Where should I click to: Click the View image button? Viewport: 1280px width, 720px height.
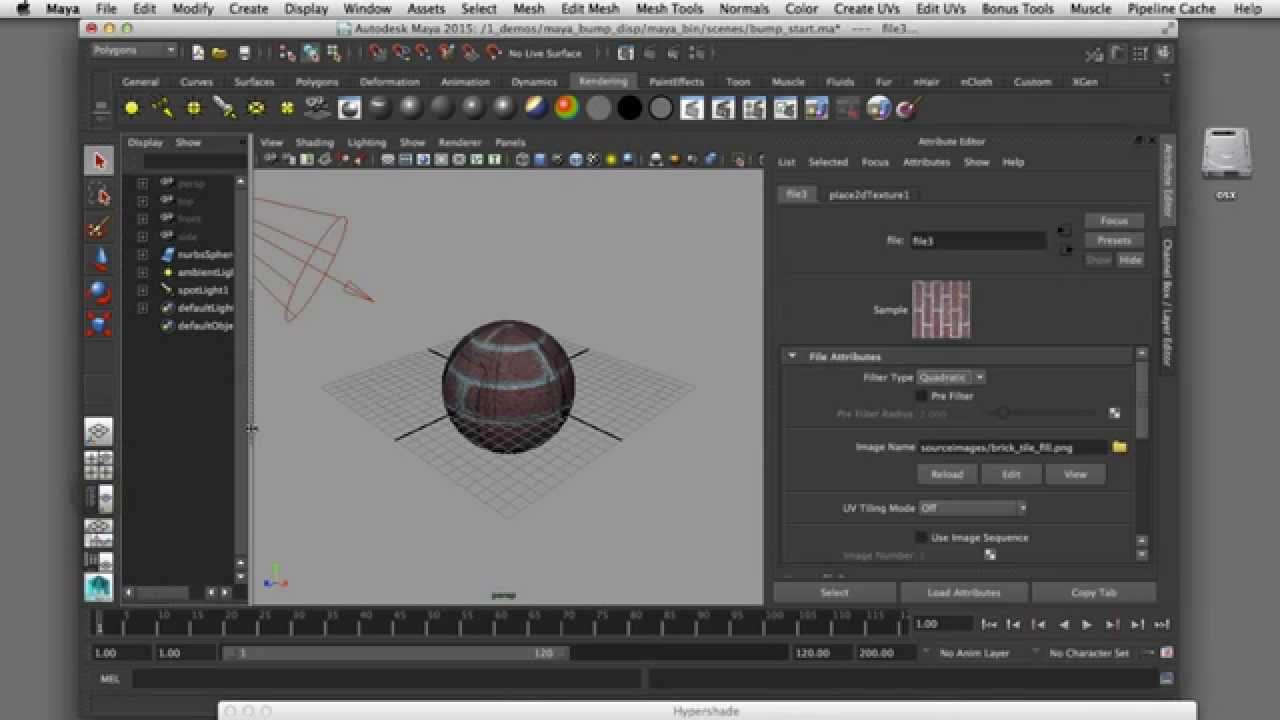pyautogui.click(x=1075, y=474)
